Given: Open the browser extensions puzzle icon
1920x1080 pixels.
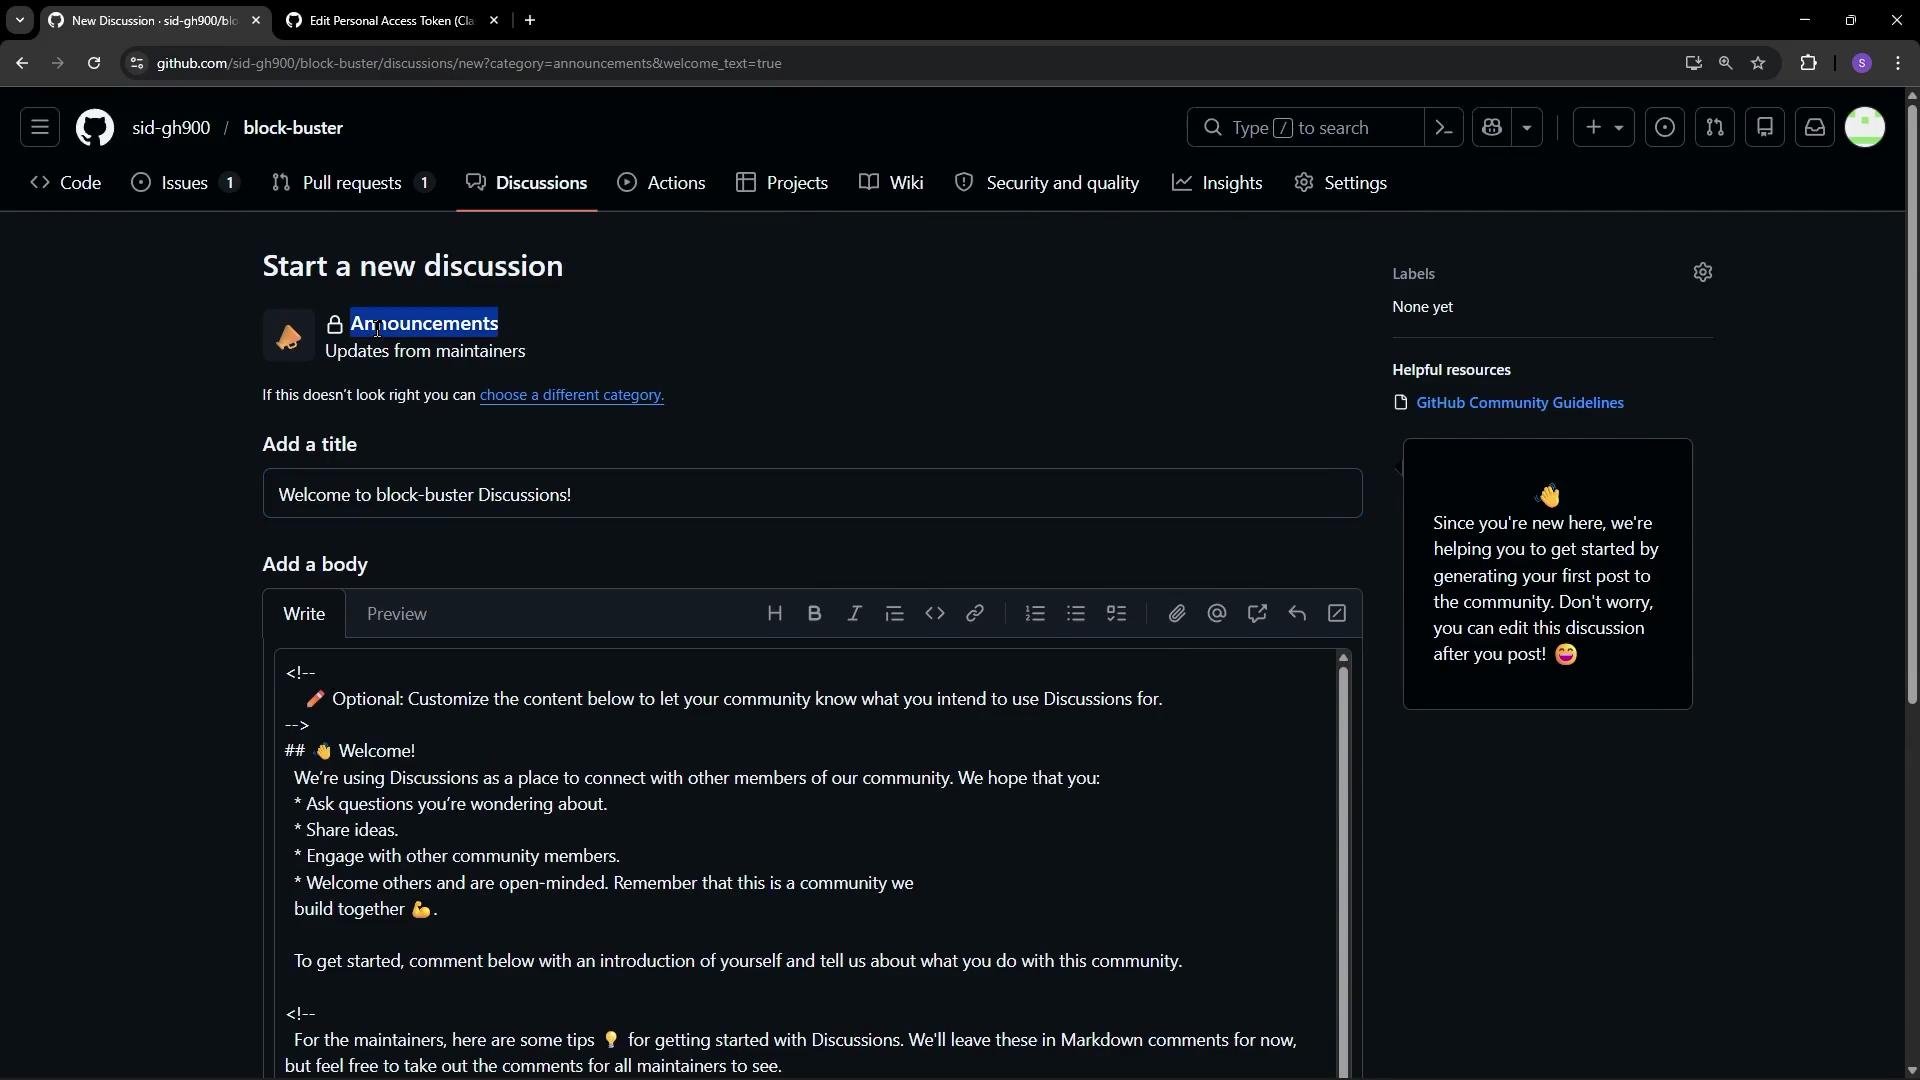Looking at the screenshot, I should click(x=1808, y=63).
